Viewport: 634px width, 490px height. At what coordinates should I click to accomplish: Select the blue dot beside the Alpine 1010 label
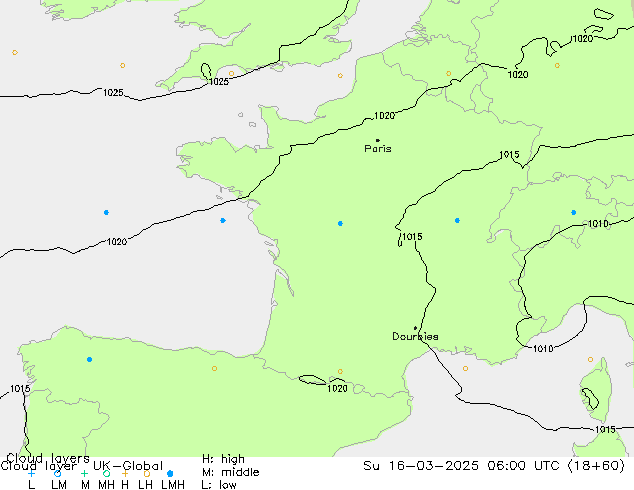tap(573, 212)
